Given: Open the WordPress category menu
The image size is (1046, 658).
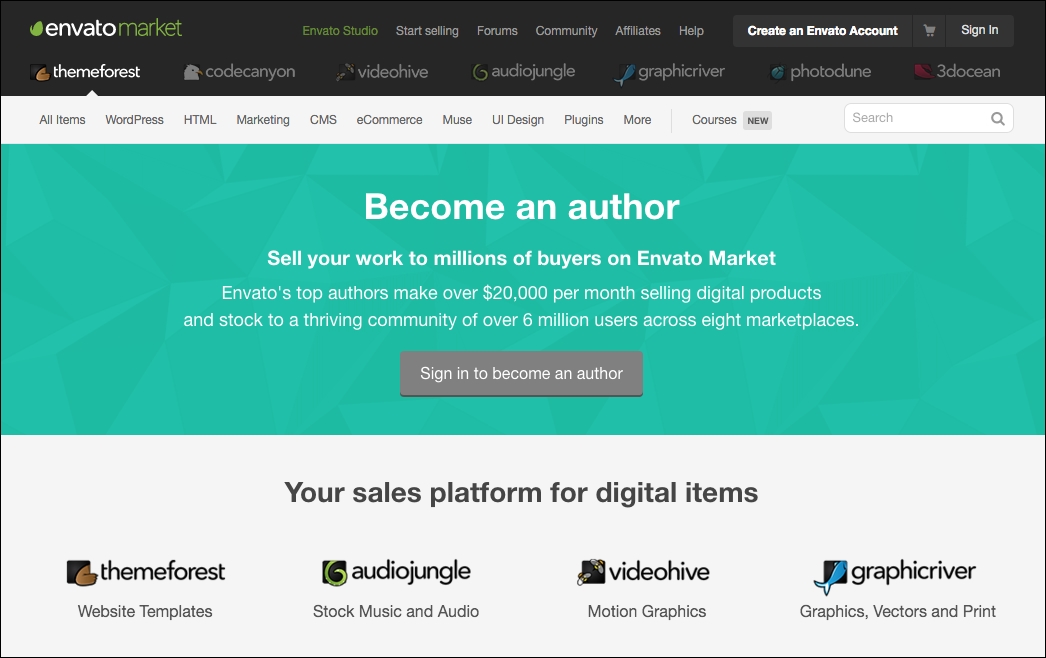Looking at the screenshot, I should tap(134, 120).
